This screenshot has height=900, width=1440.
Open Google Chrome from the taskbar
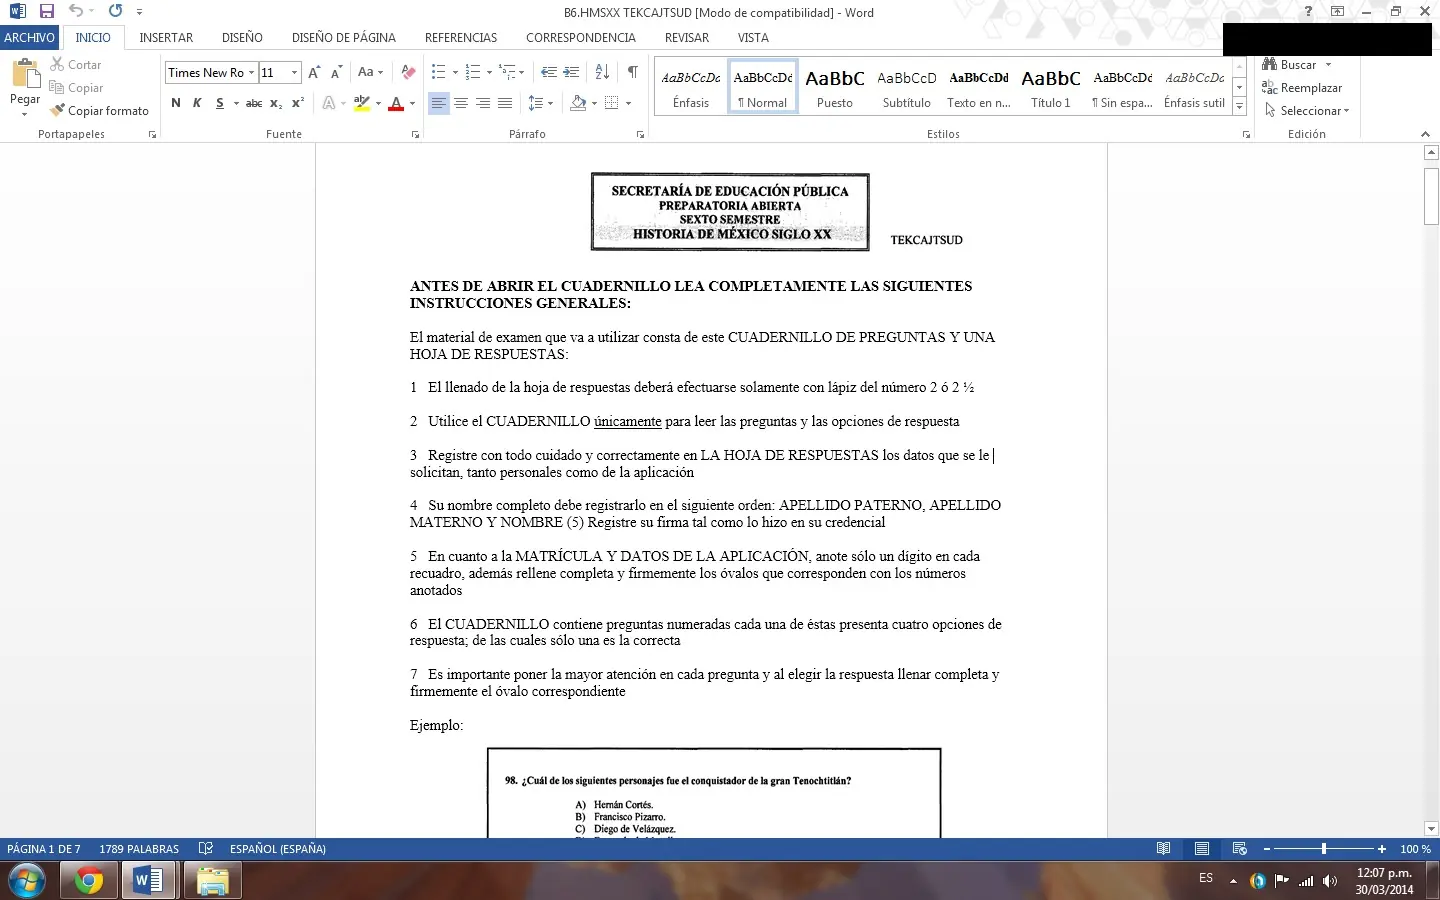coord(89,881)
